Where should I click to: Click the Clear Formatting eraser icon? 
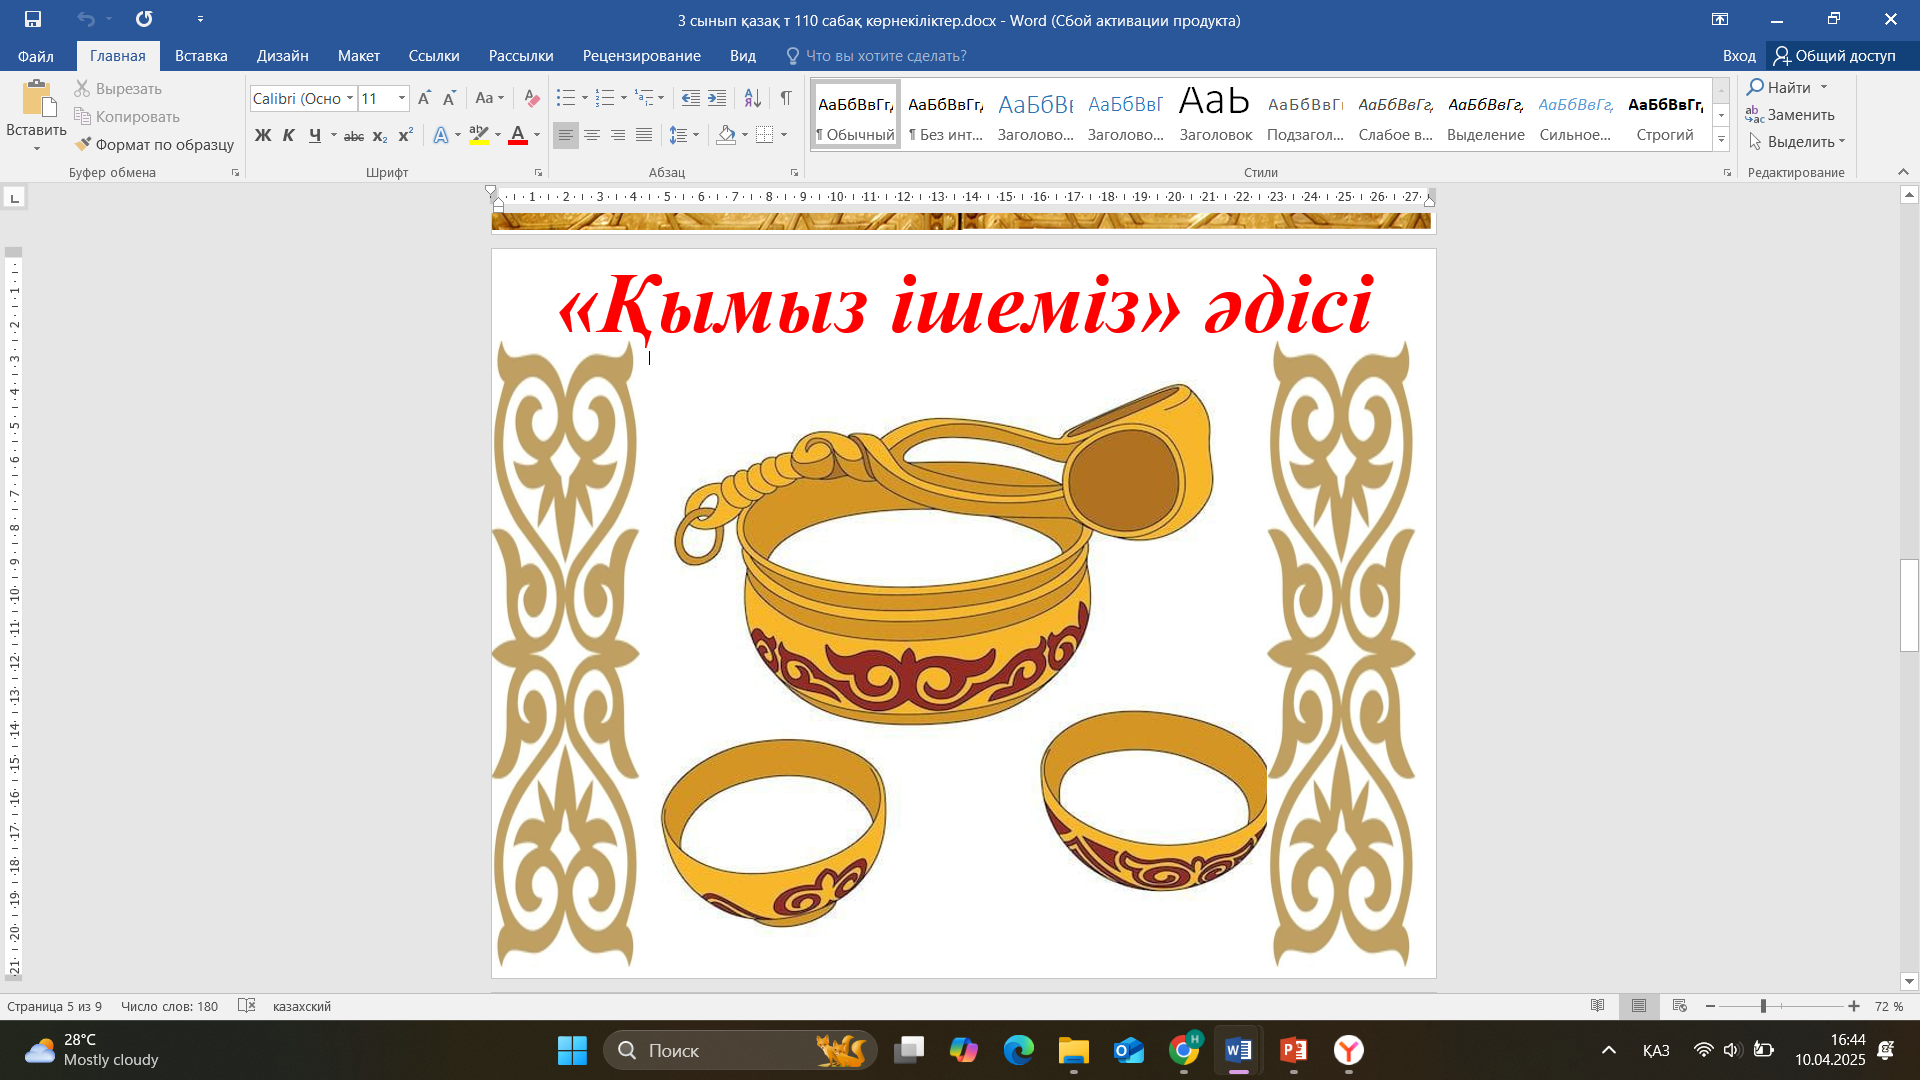pyautogui.click(x=532, y=98)
